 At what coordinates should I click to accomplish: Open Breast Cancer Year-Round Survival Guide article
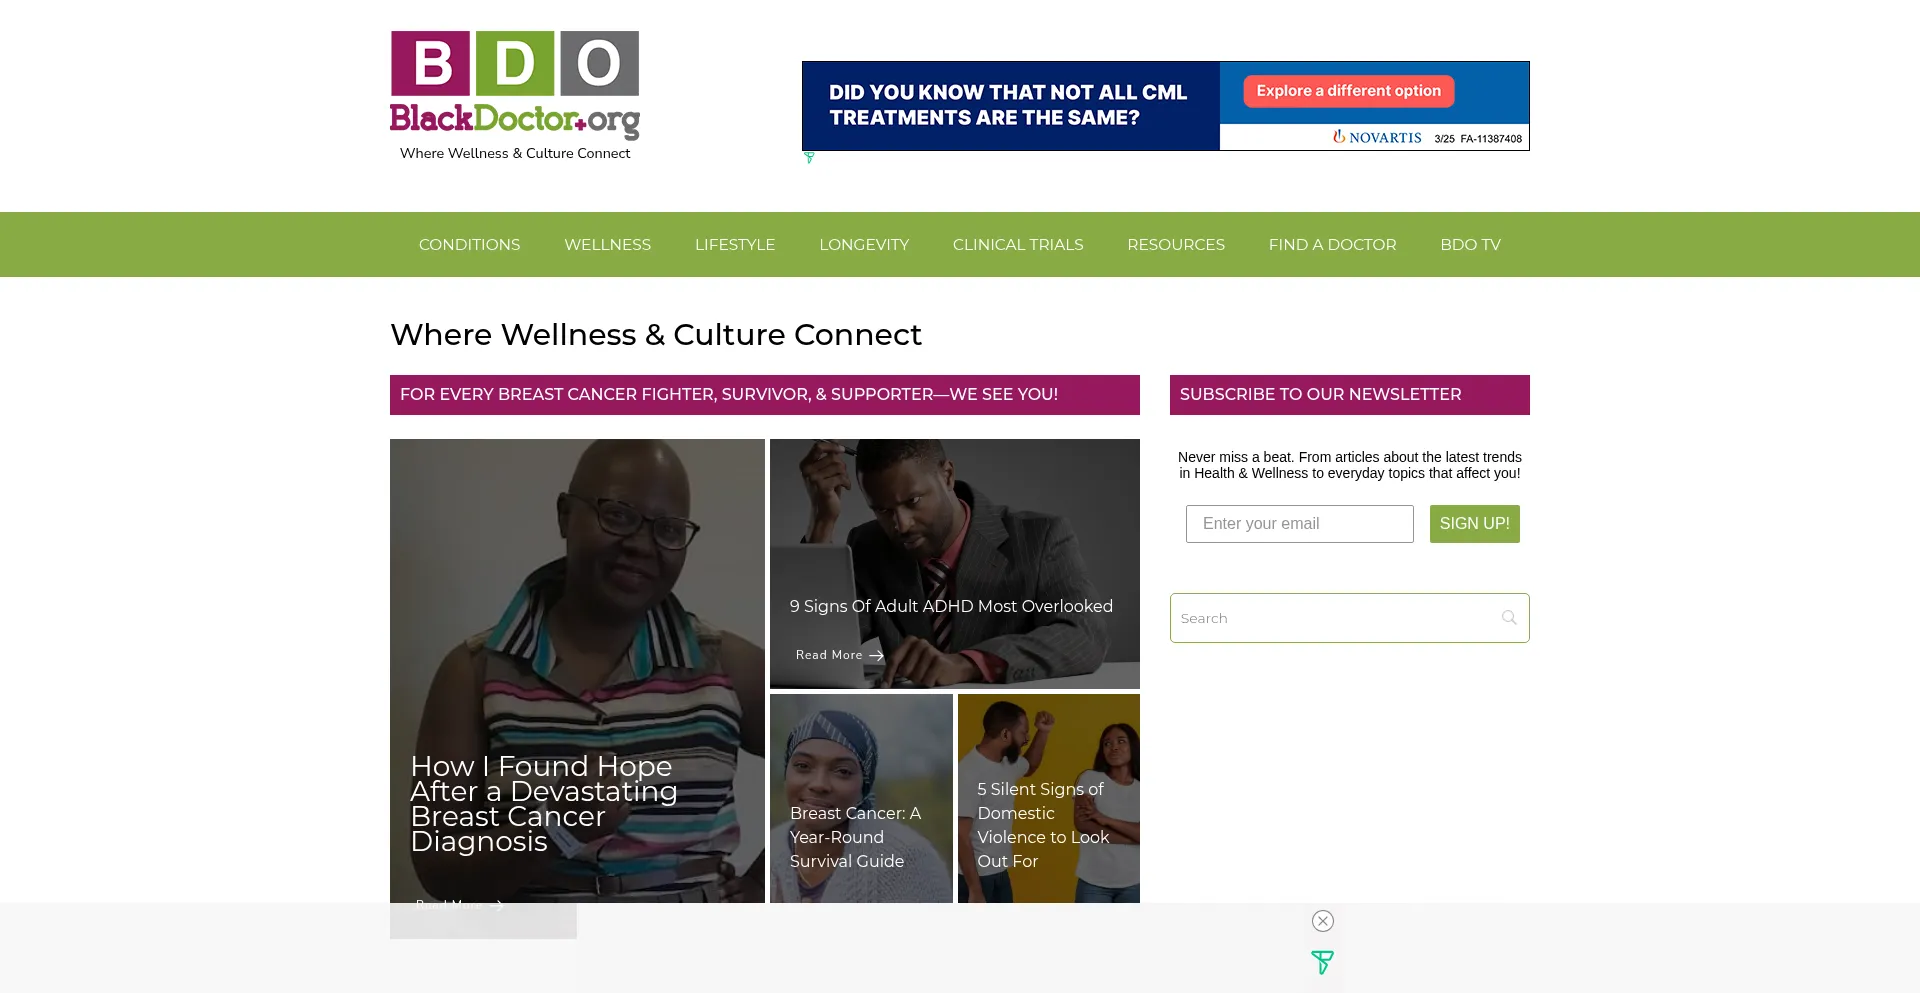tap(855, 837)
